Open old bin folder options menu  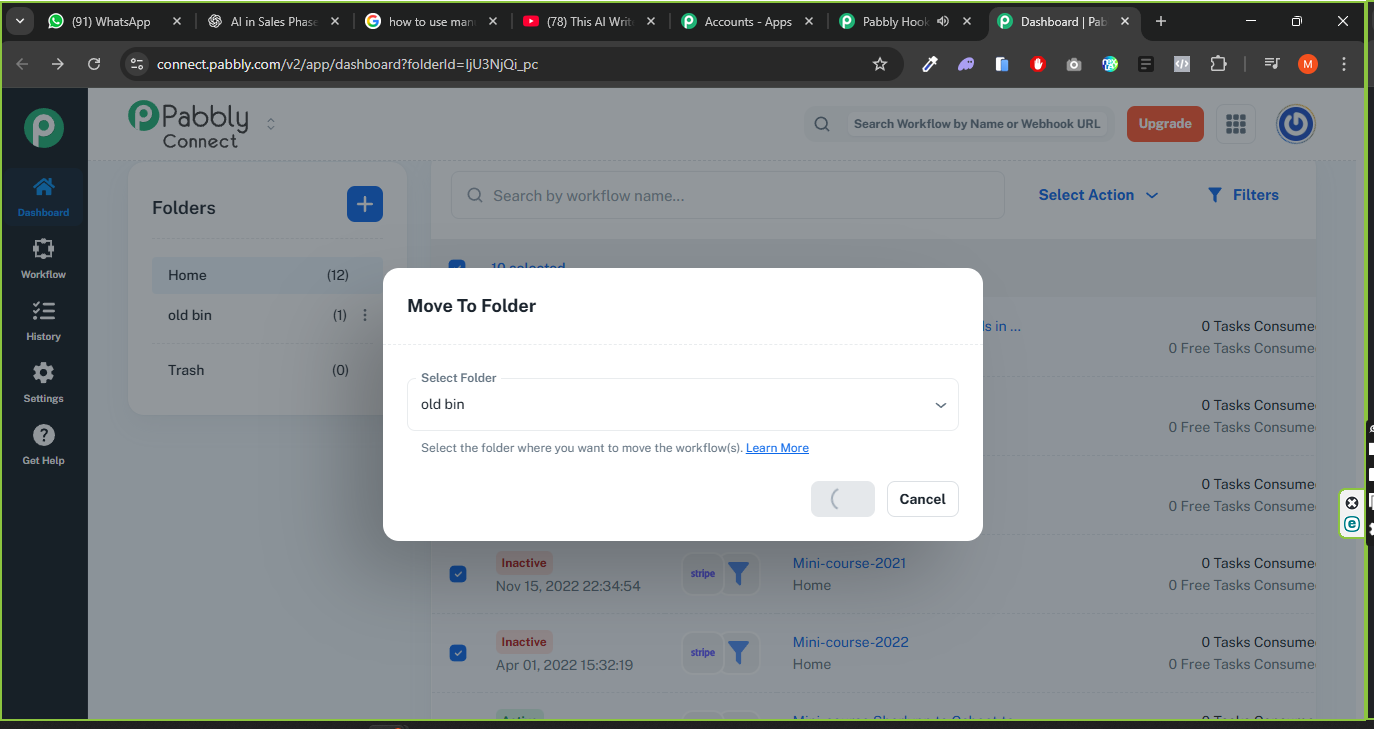point(365,315)
